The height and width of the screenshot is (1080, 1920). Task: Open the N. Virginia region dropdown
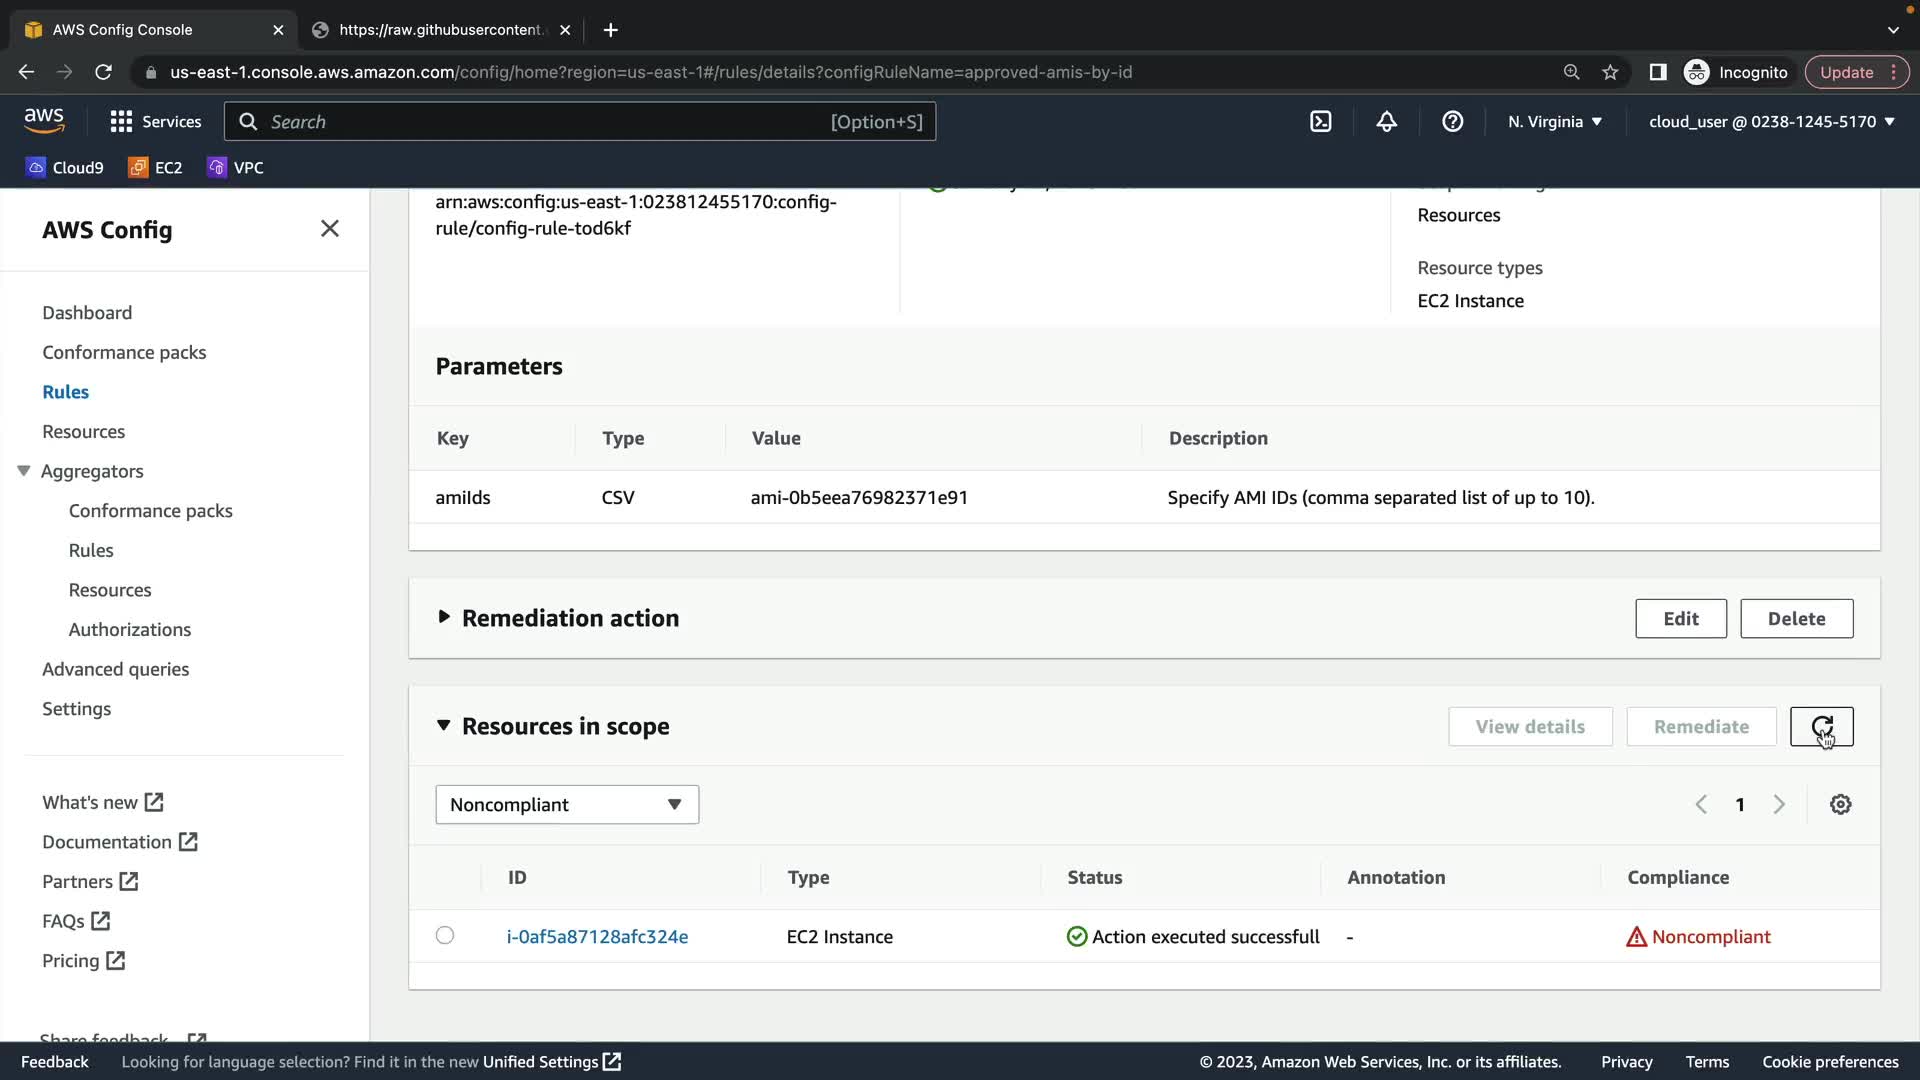click(x=1554, y=121)
